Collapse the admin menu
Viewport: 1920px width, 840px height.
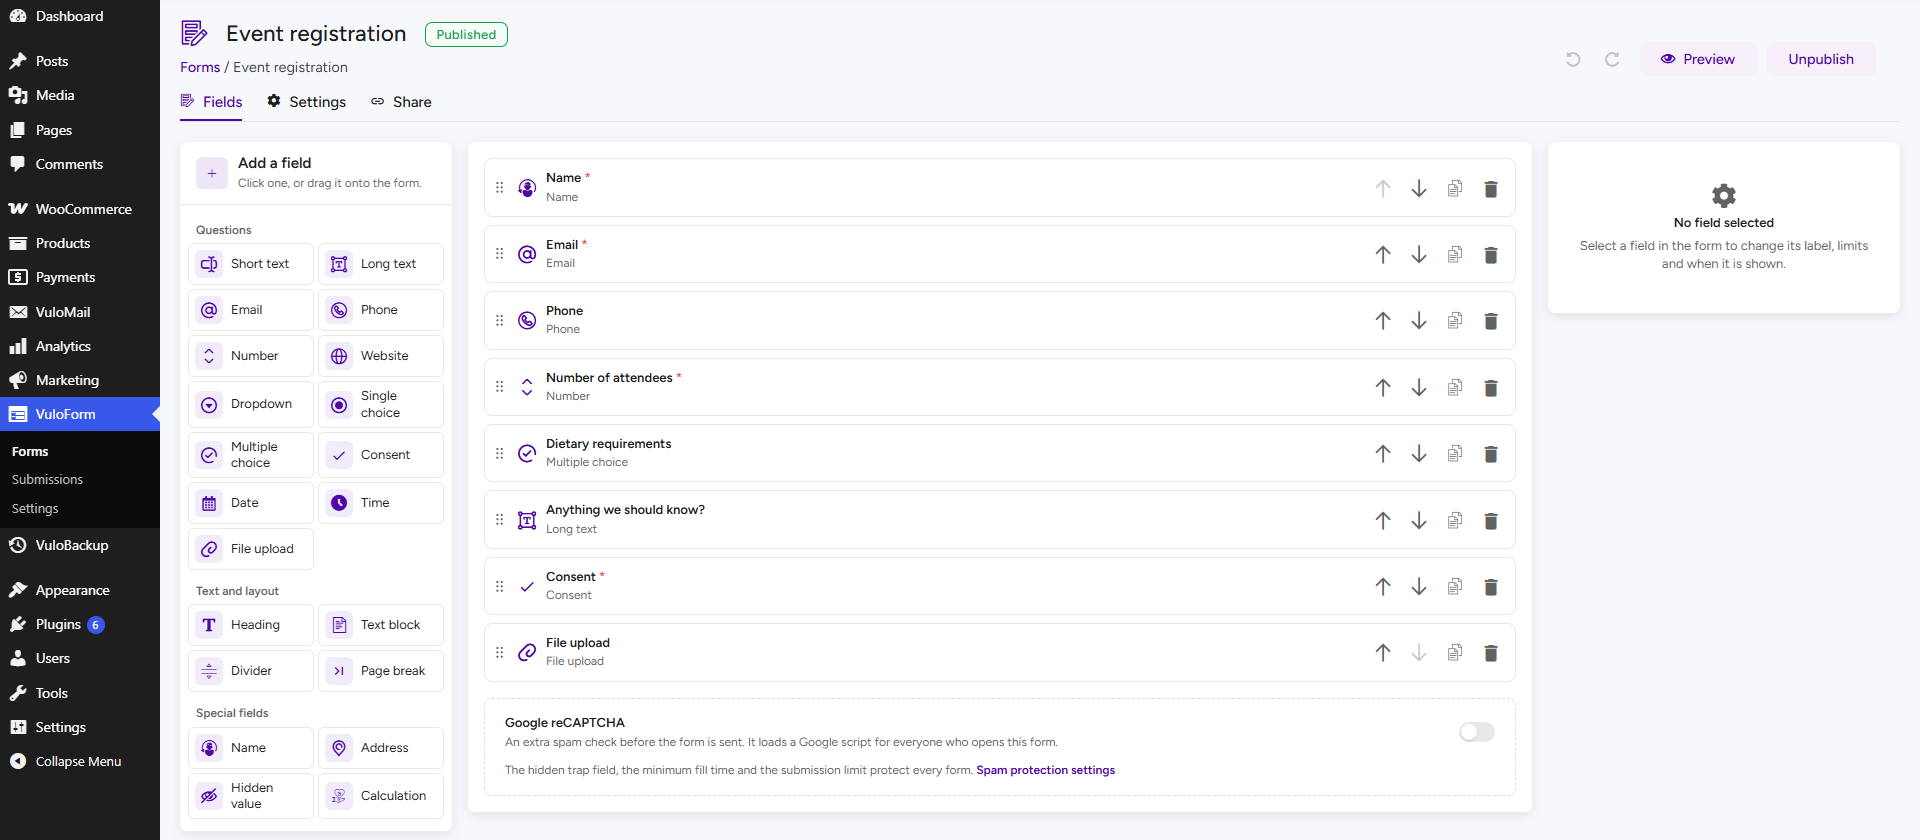(x=80, y=761)
